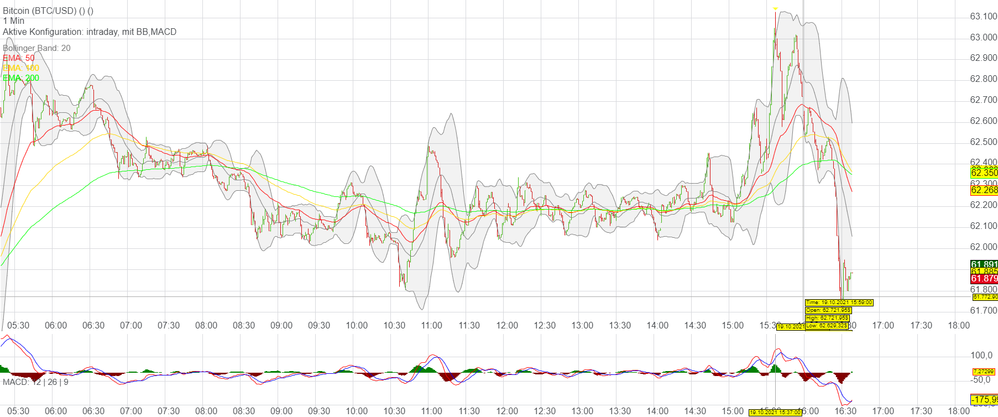Click the yellow Time: 19.10.2021 crosshair tooltip
Viewport: 998px width, 417px height.
click(838, 302)
